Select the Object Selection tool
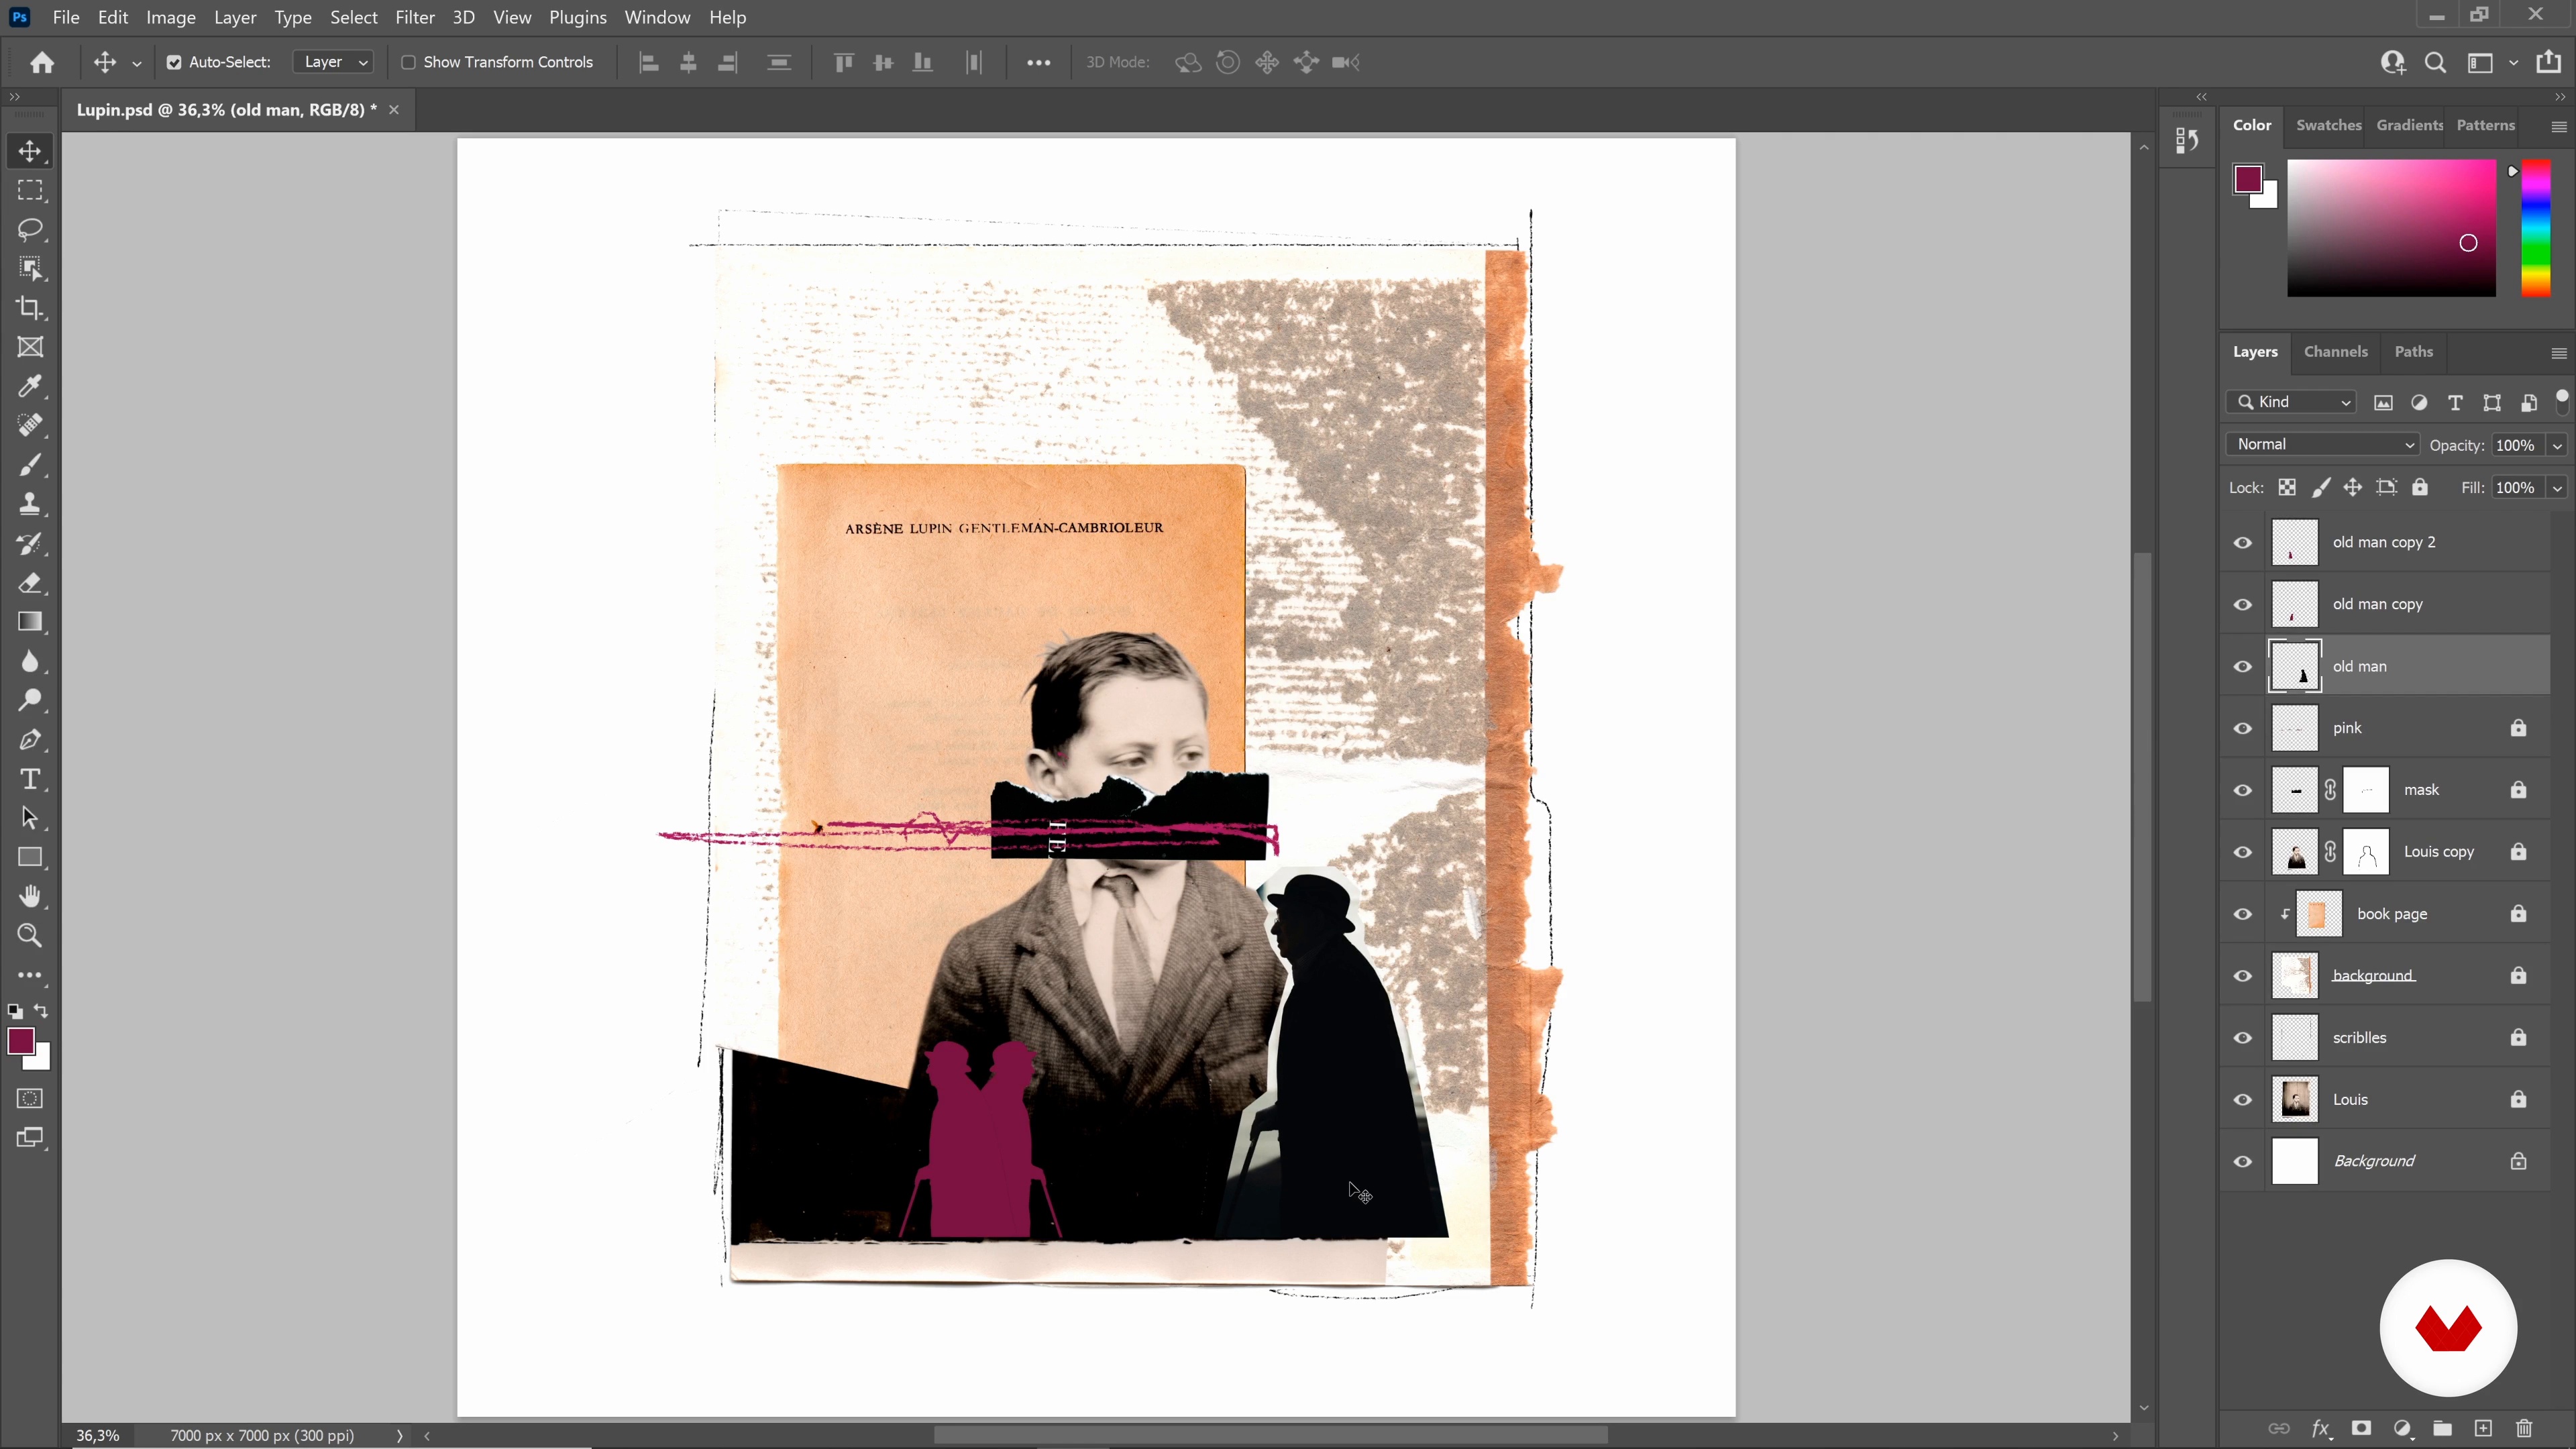This screenshot has width=2576, height=1449. pyautogui.click(x=30, y=268)
